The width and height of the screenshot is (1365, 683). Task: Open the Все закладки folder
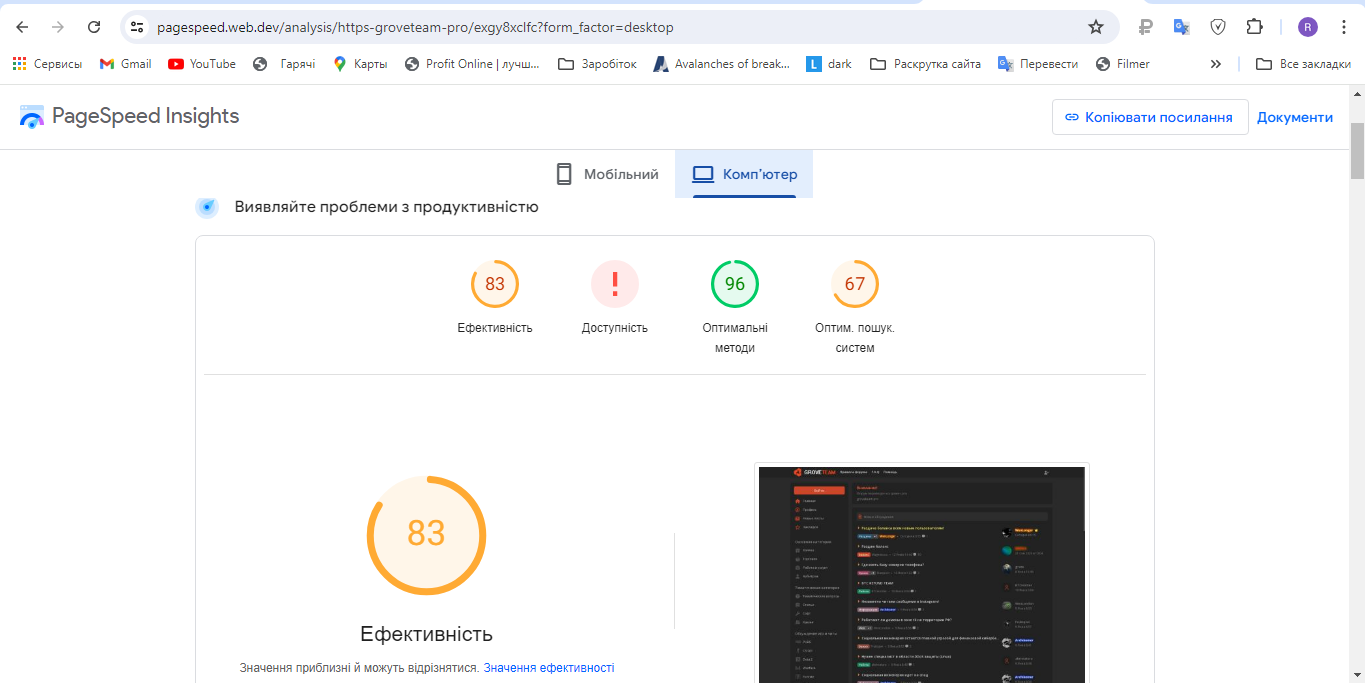click(1303, 64)
